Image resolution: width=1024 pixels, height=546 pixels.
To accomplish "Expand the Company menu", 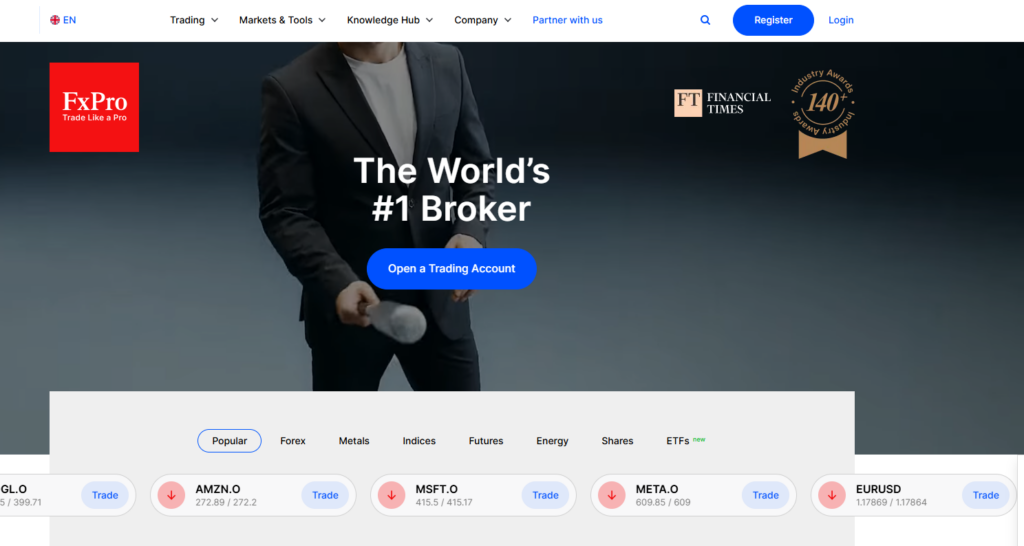I will [483, 20].
